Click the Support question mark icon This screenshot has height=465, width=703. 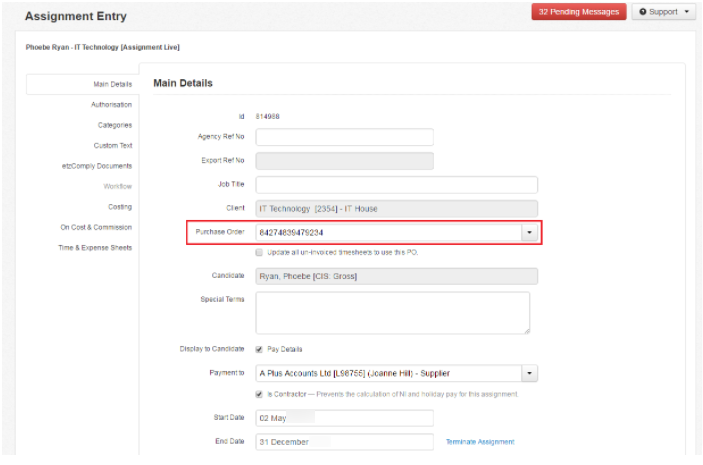click(642, 12)
